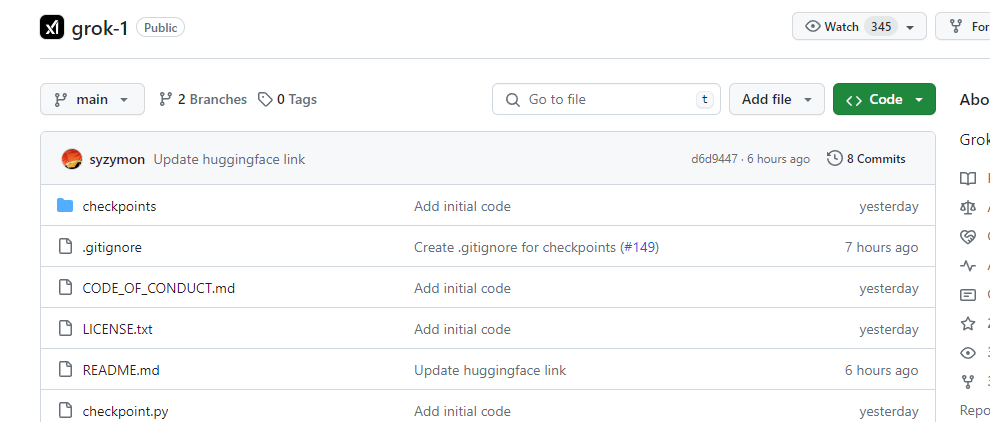Screen dimensions: 990x422
Task: Open pull request #149 link
Action: pos(640,248)
